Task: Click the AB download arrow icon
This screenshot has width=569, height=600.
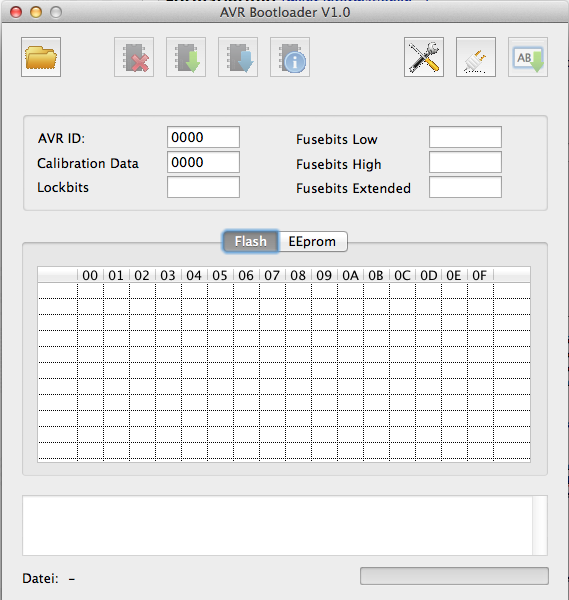Action: 528,57
